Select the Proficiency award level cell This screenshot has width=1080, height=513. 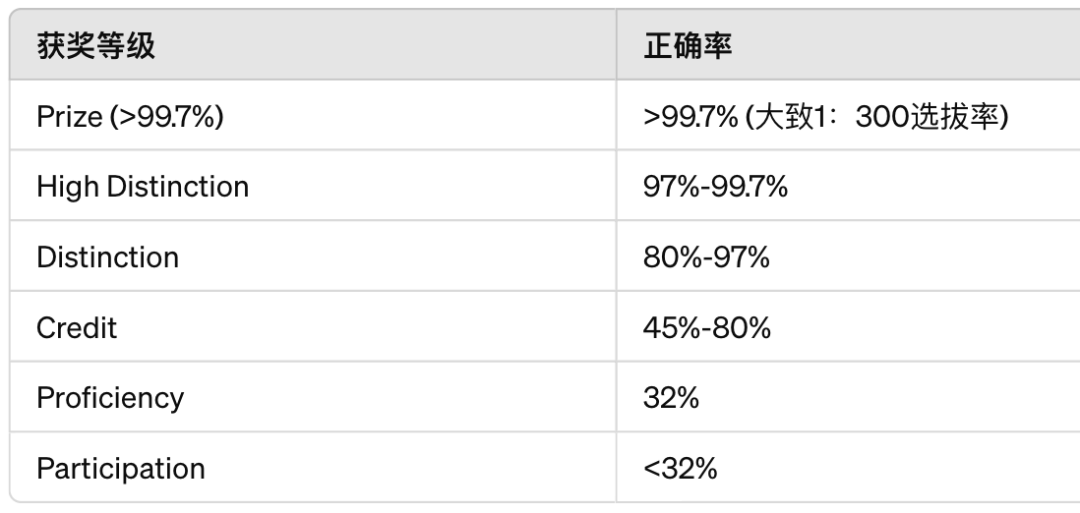(x=110, y=397)
